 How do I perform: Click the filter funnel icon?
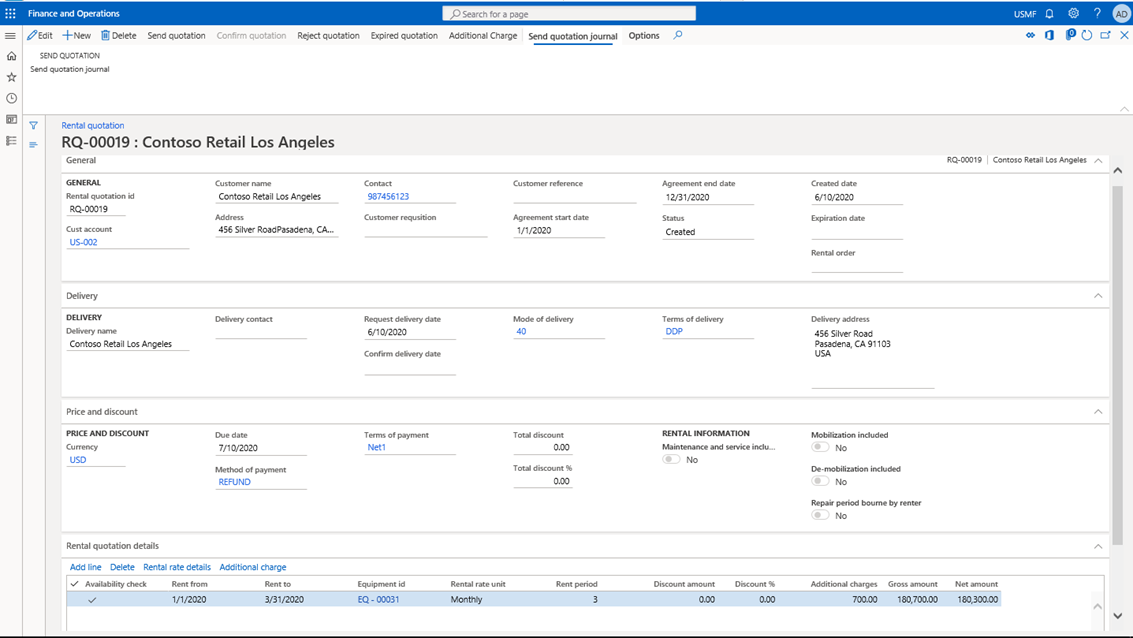click(33, 126)
